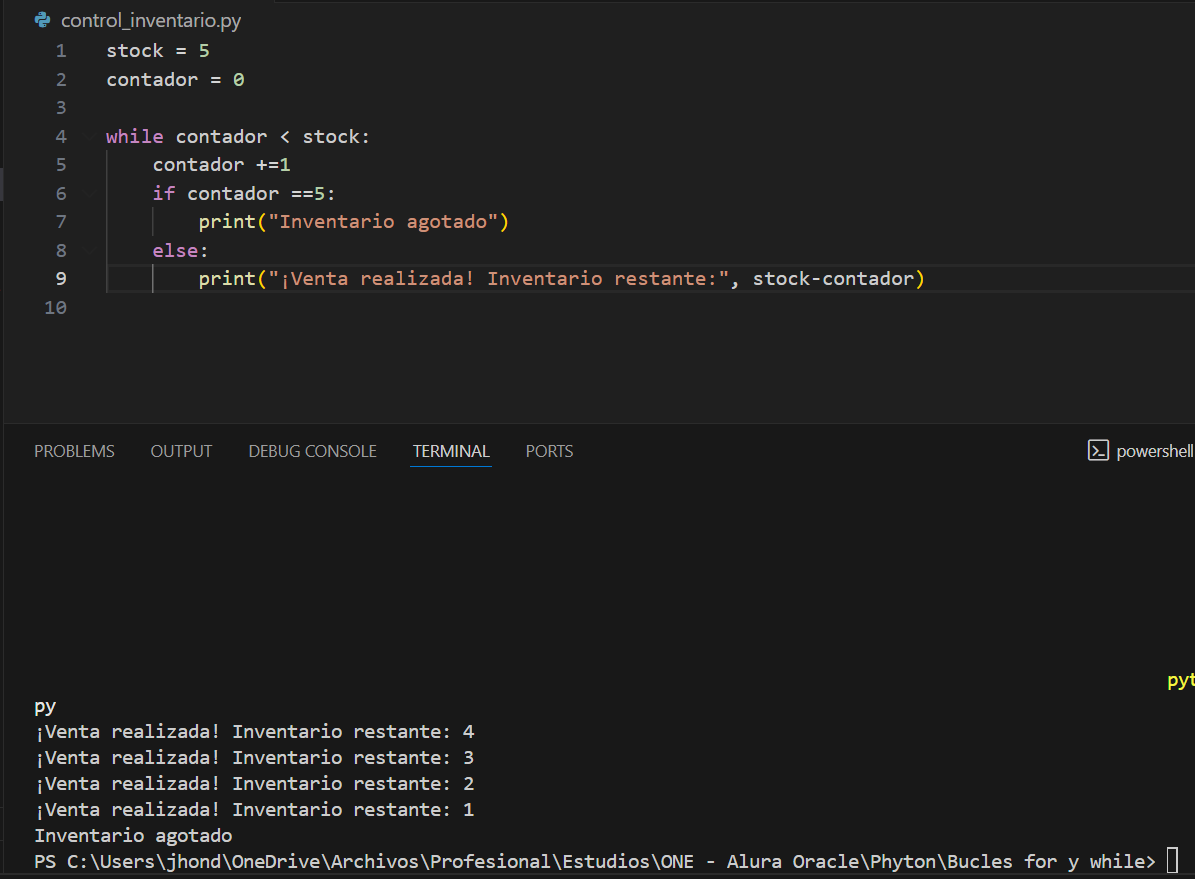Click the Python file icon in the editor tab
The image size is (1195, 879).
coord(43,20)
